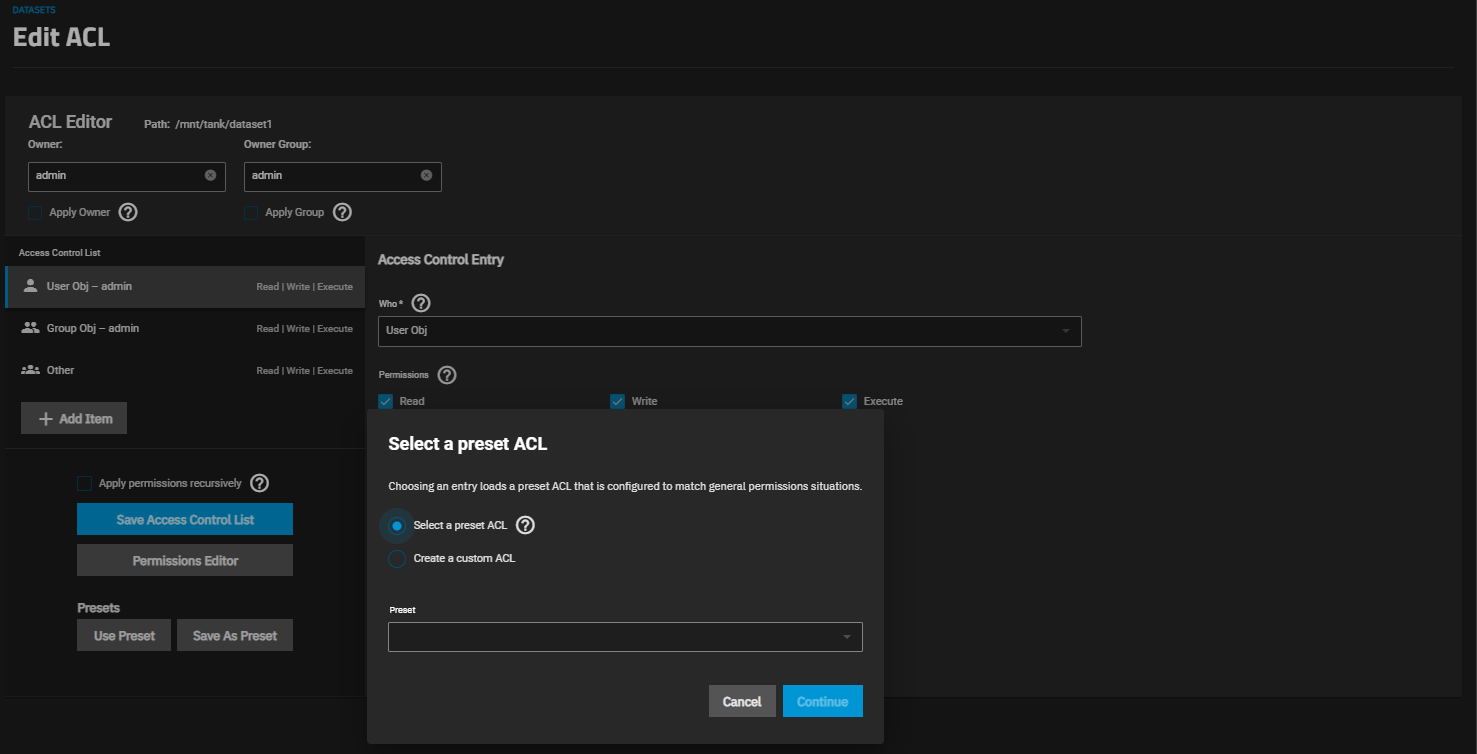Choose the Create a custom ACL option
Image resolution: width=1477 pixels, height=754 pixels.
(397, 558)
